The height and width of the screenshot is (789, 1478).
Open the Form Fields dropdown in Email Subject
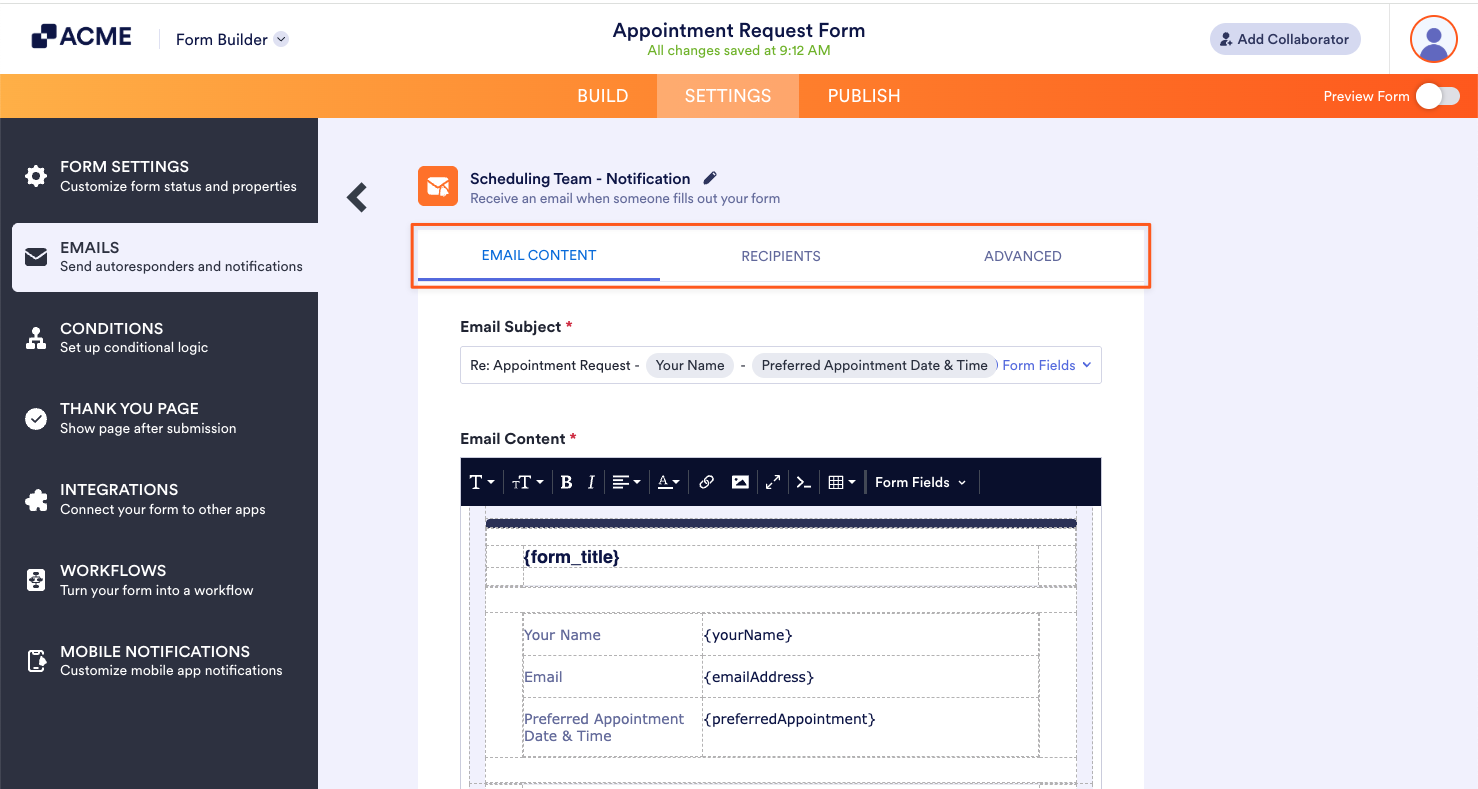click(x=1046, y=365)
